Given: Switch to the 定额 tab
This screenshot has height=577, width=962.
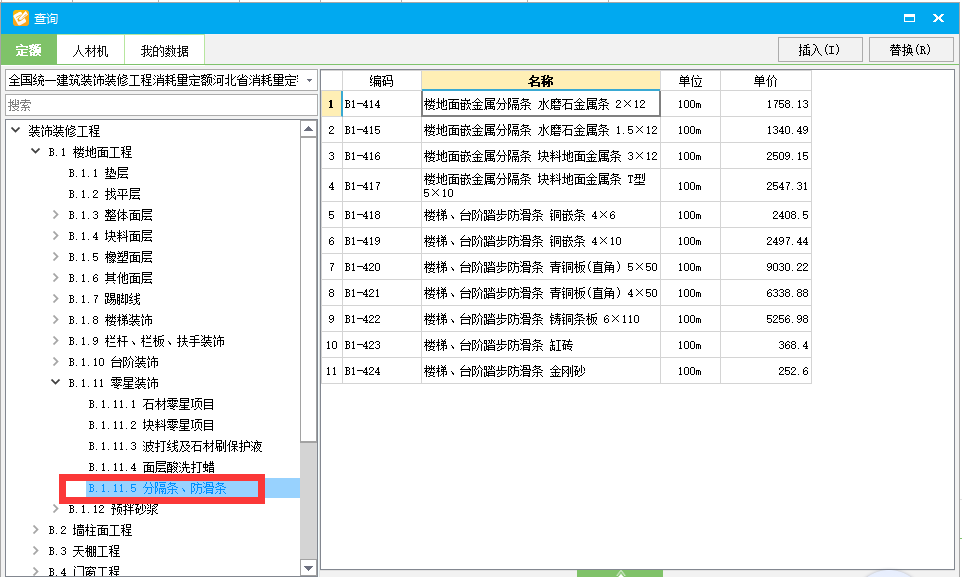Looking at the screenshot, I should click(x=28, y=50).
